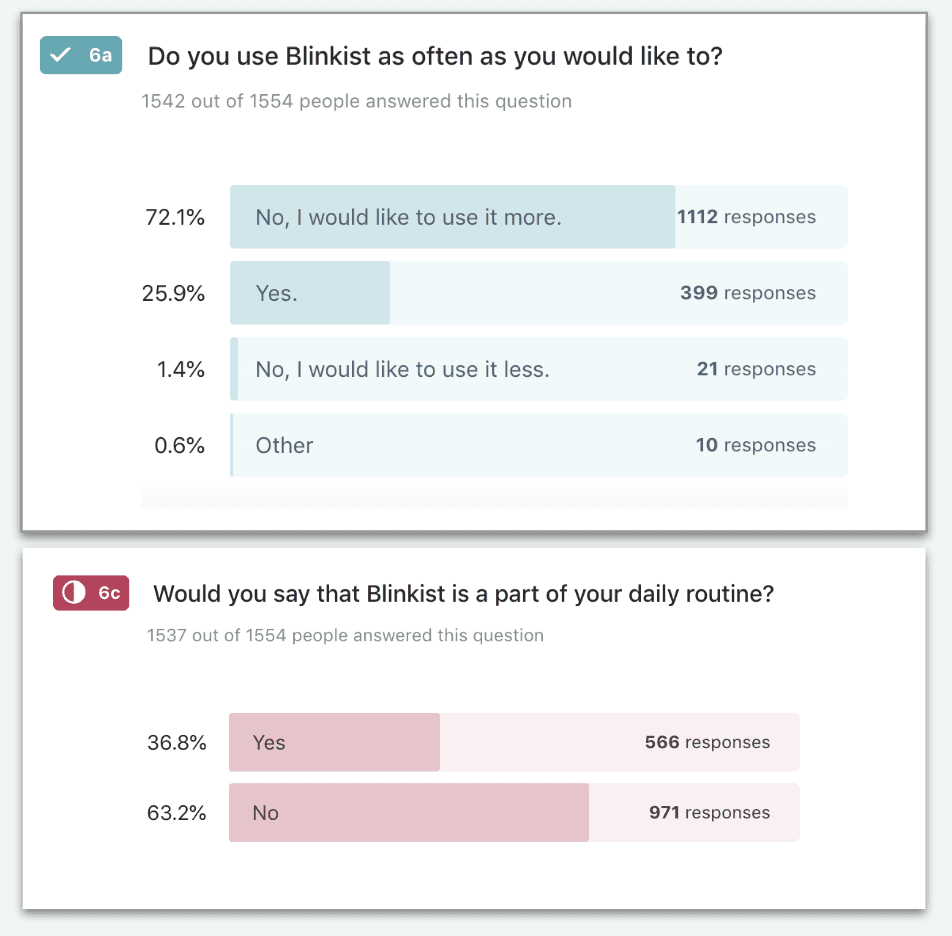Image resolution: width=952 pixels, height=936 pixels.
Task: Click the teal 6a question badge
Action: pyautogui.click(x=81, y=55)
